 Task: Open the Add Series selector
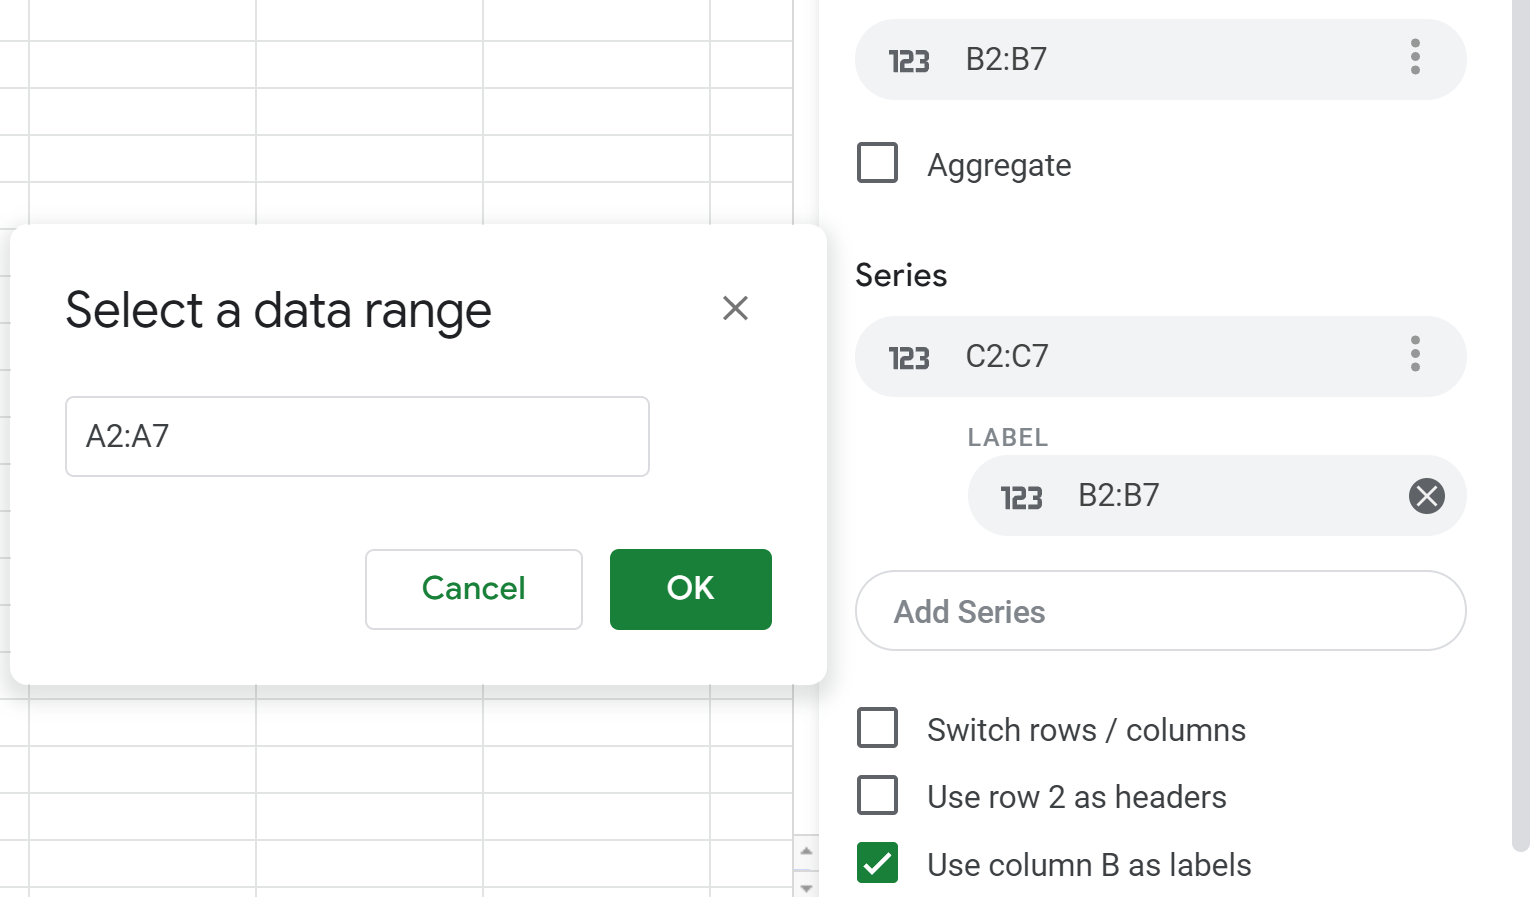point(1160,611)
